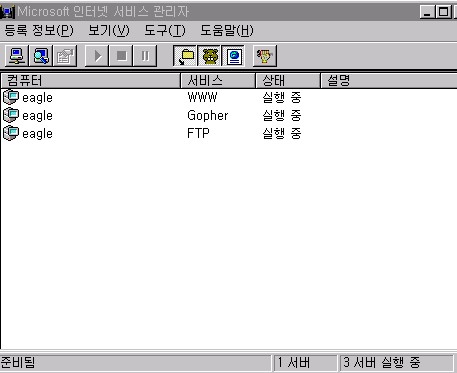Click the 준비됨 status bar text
The image size is (457, 373).
(x=18, y=362)
